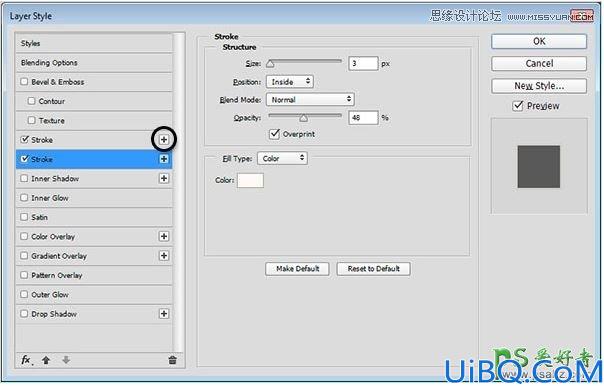
Task: Enable the Inner Shadow checkbox
Action: point(24,178)
